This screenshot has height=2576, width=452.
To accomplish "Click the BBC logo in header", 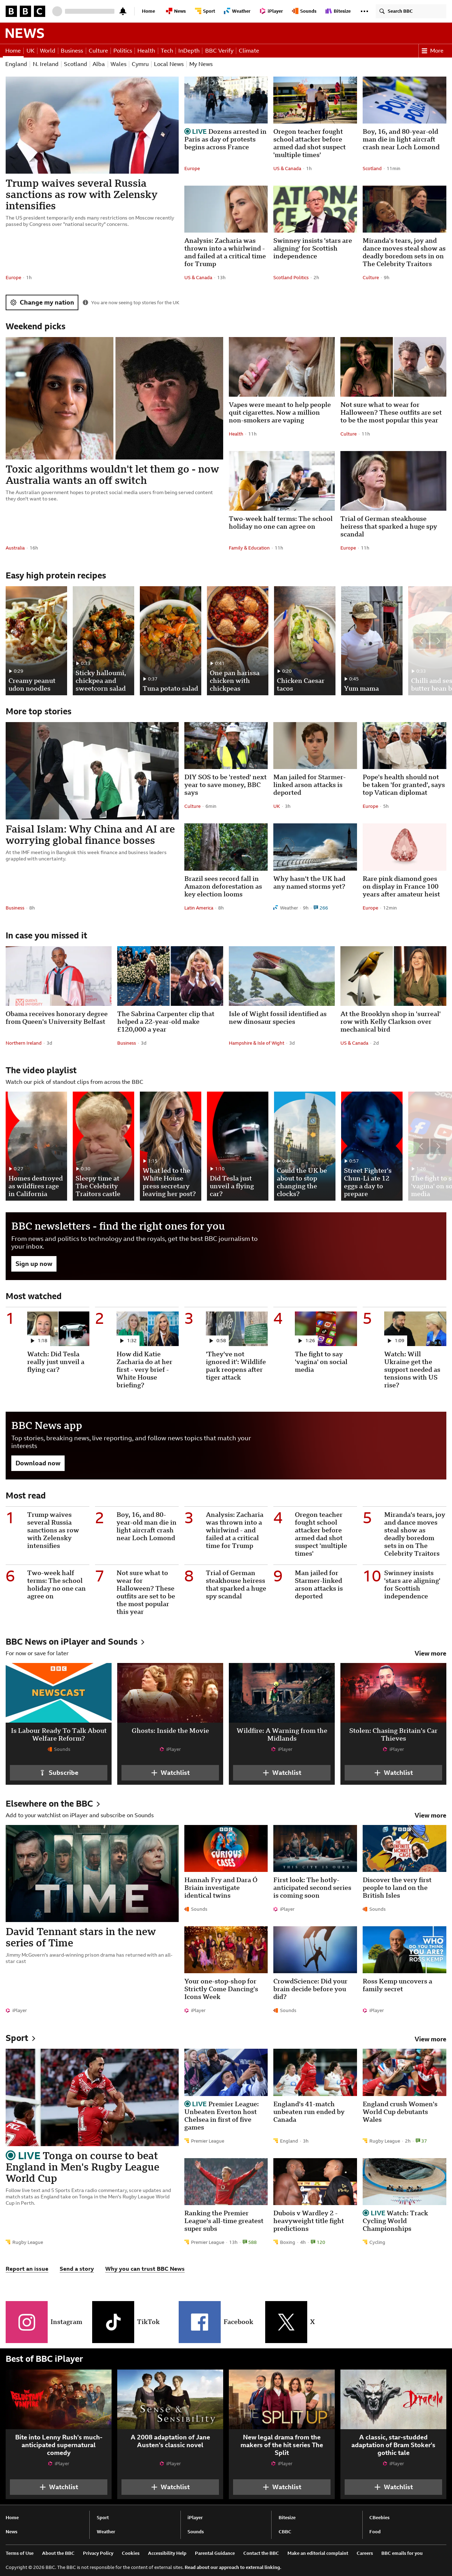I will pyautogui.click(x=25, y=11).
